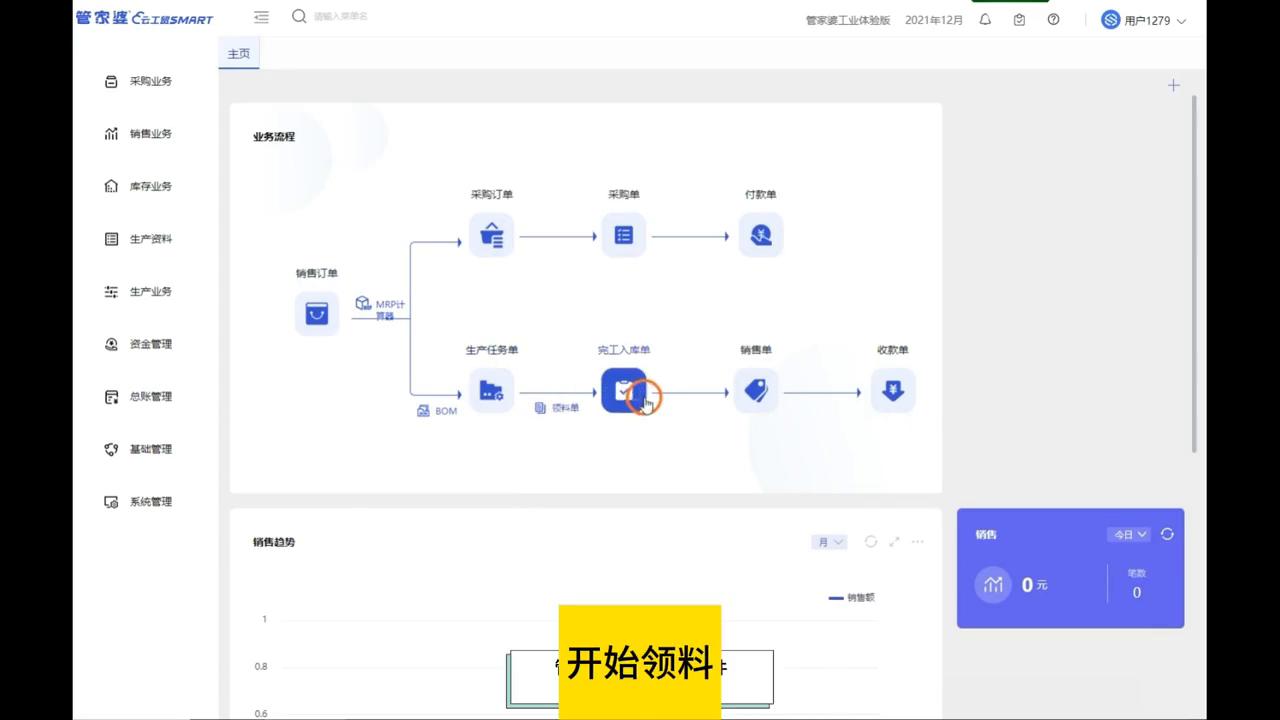Select the 收款单 icon in the flow
1280x720 pixels.
[x=892, y=391]
